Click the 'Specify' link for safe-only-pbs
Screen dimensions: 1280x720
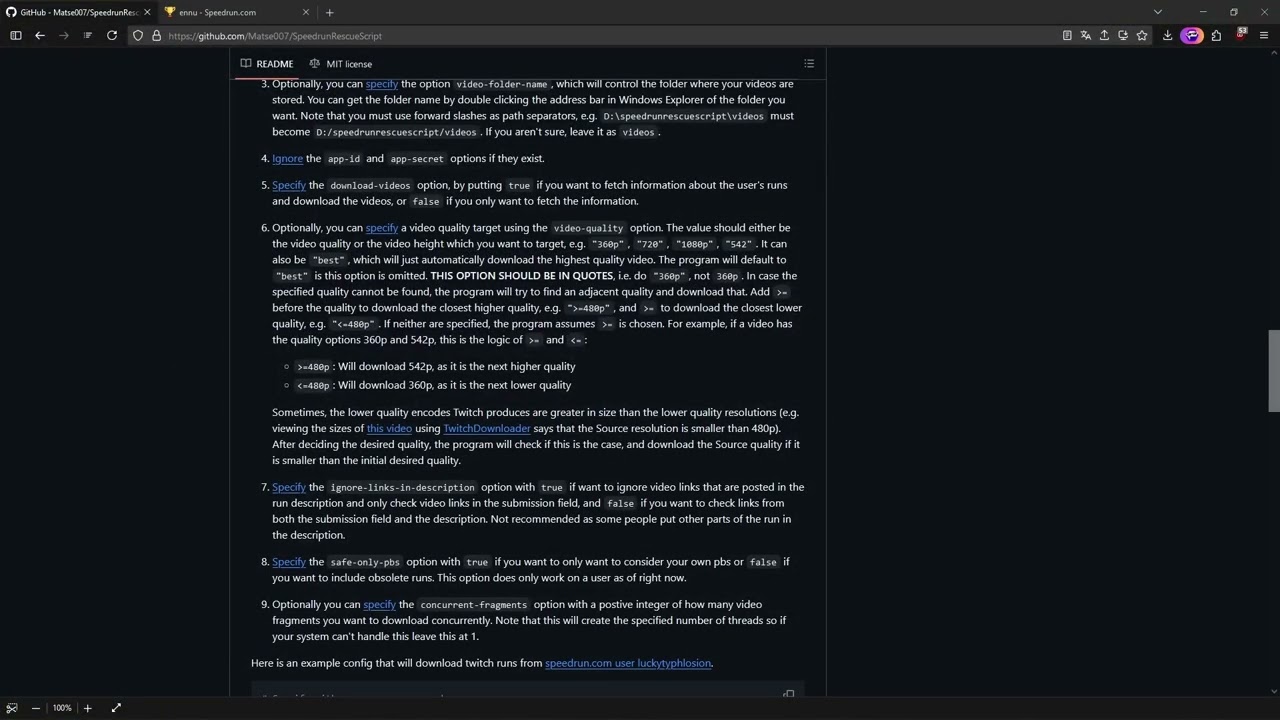(289, 562)
